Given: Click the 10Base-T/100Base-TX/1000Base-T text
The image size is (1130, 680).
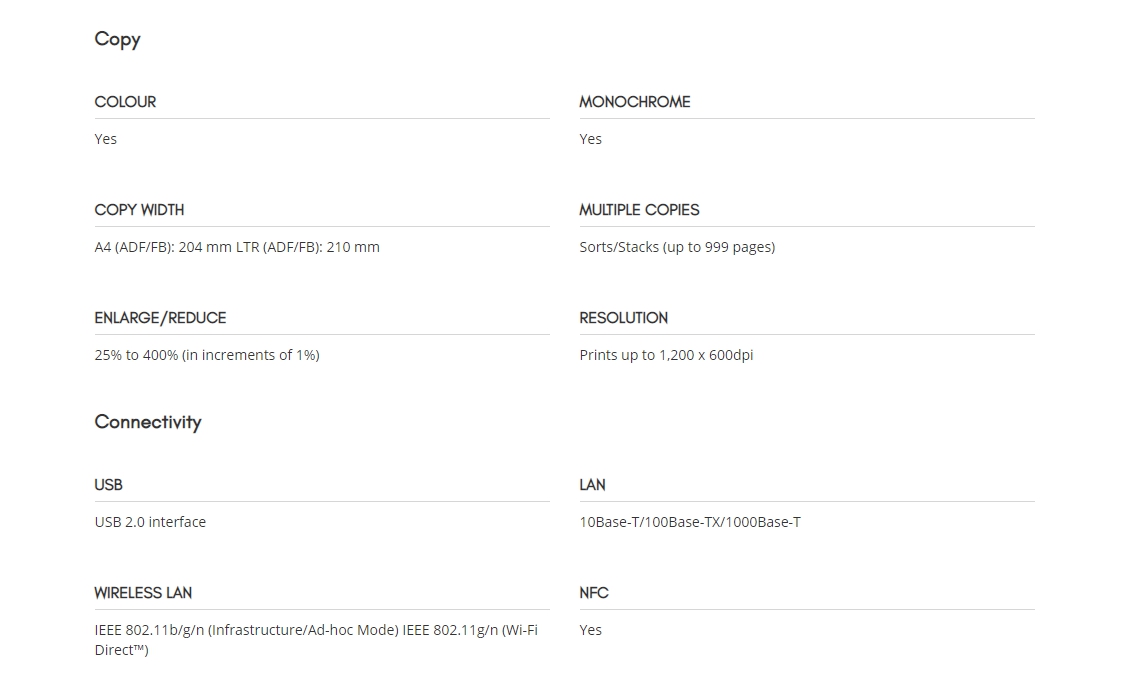Looking at the screenshot, I should (690, 522).
